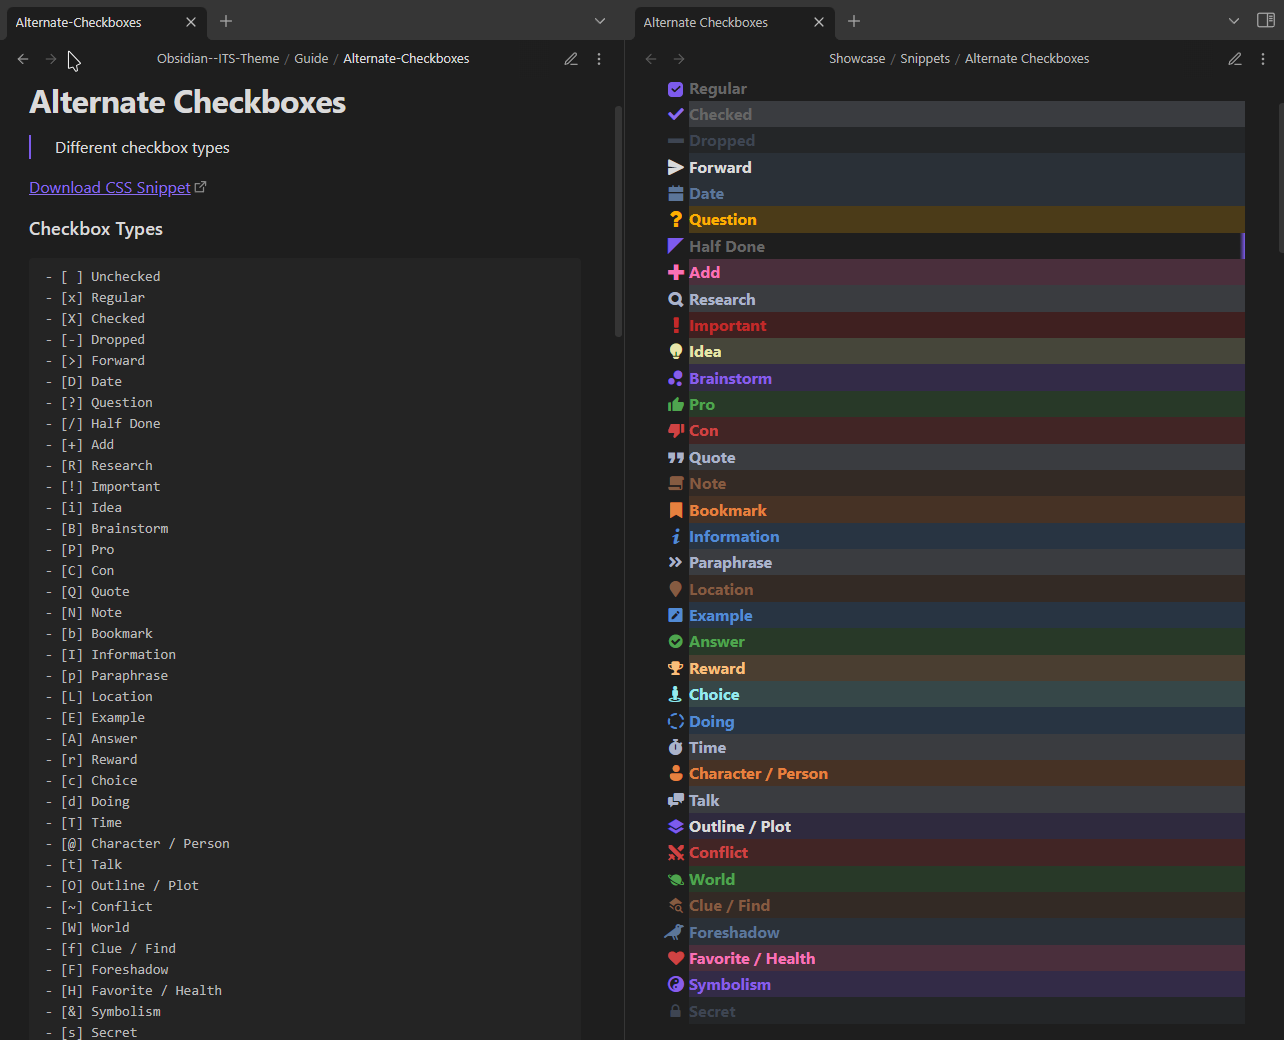This screenshot has width=1284, height=1040.
Task: Switch right pane to edit mode pencil
Action: (x=1235, y=59)
